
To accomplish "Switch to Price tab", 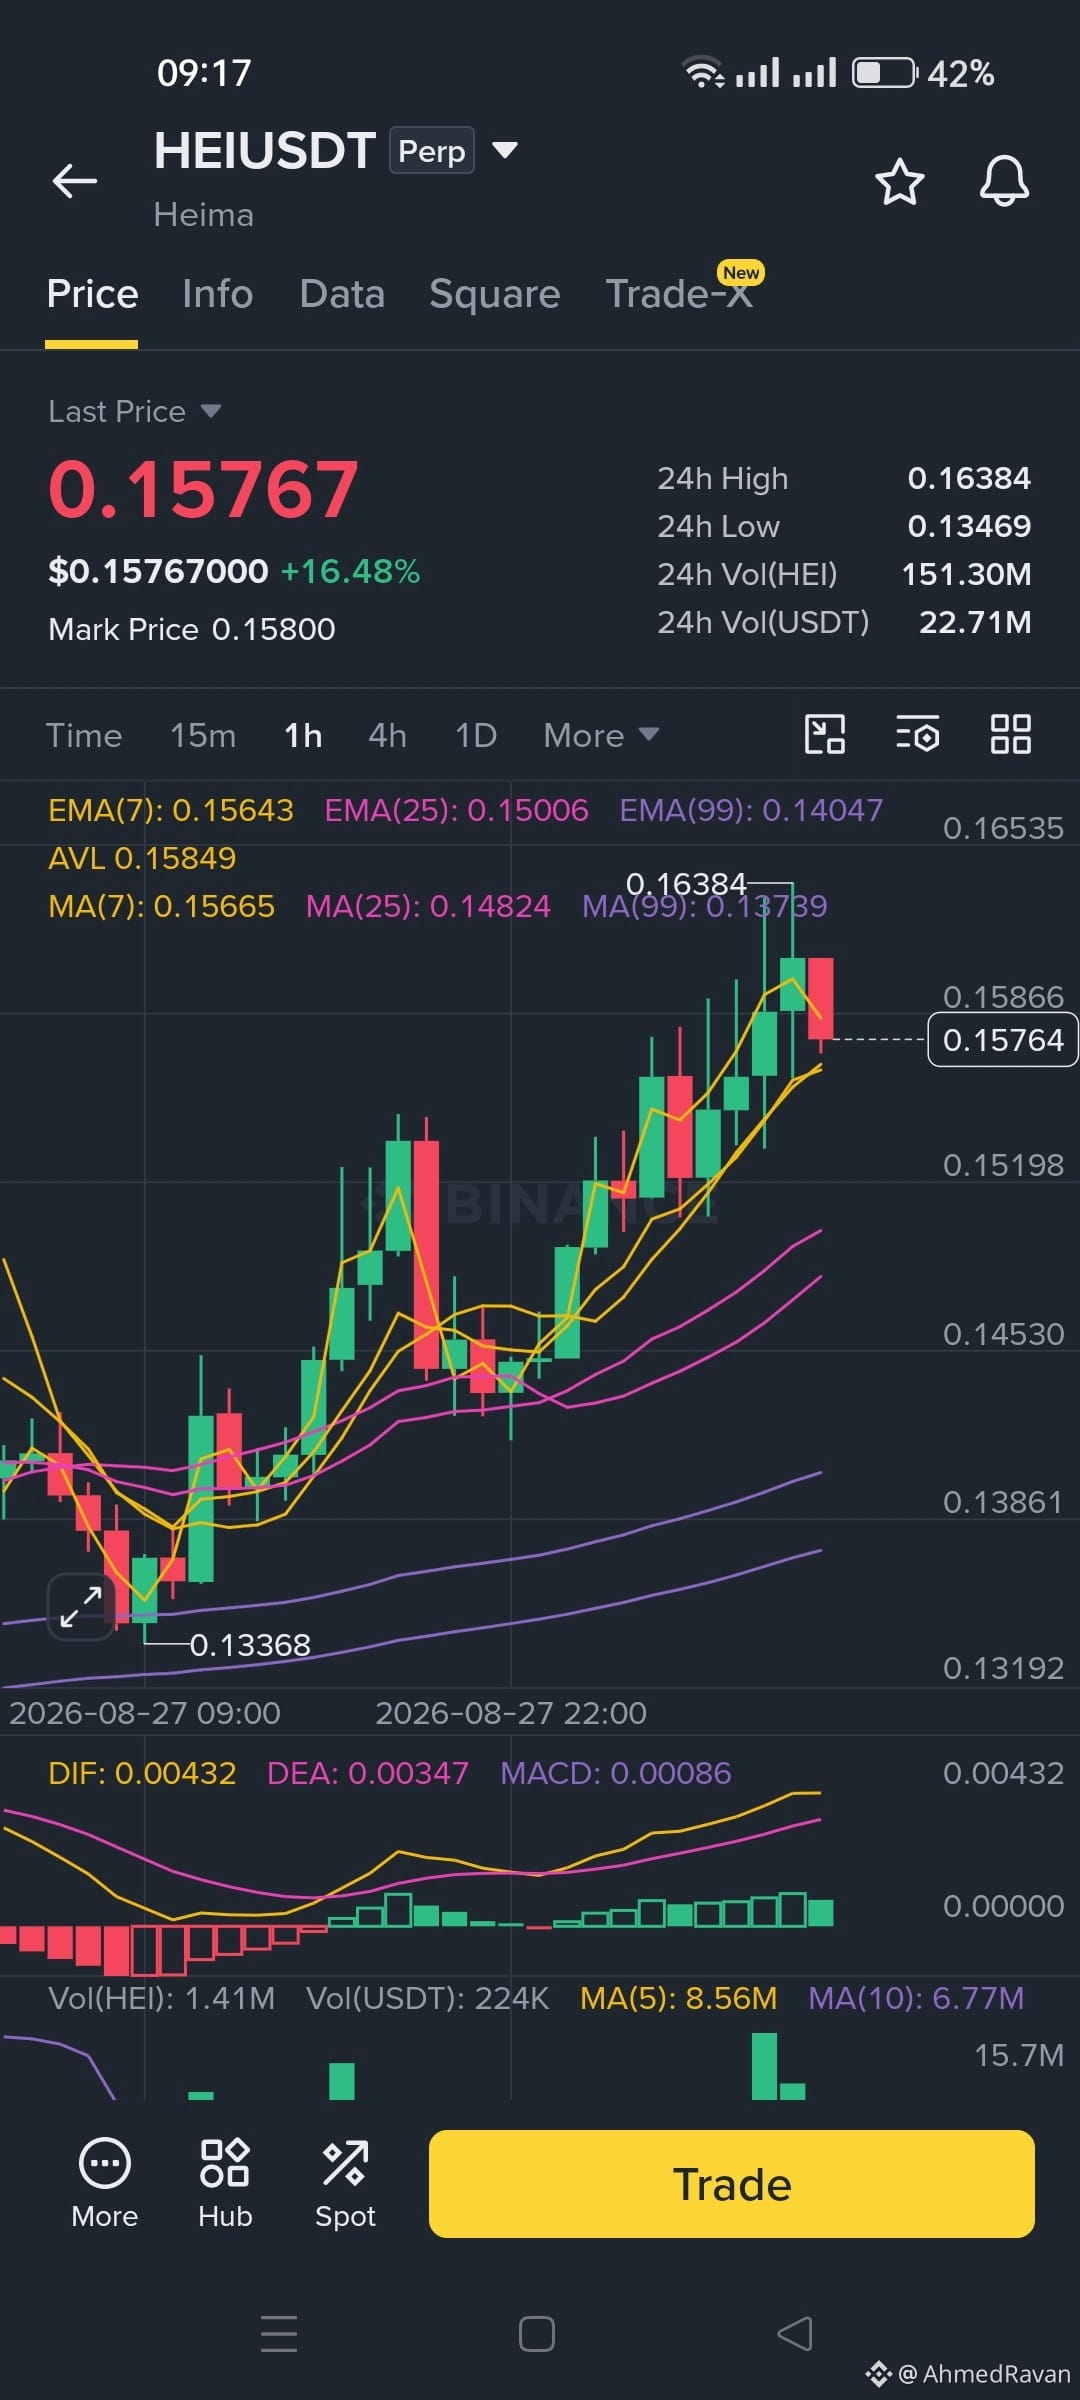I will coord(92,294).
